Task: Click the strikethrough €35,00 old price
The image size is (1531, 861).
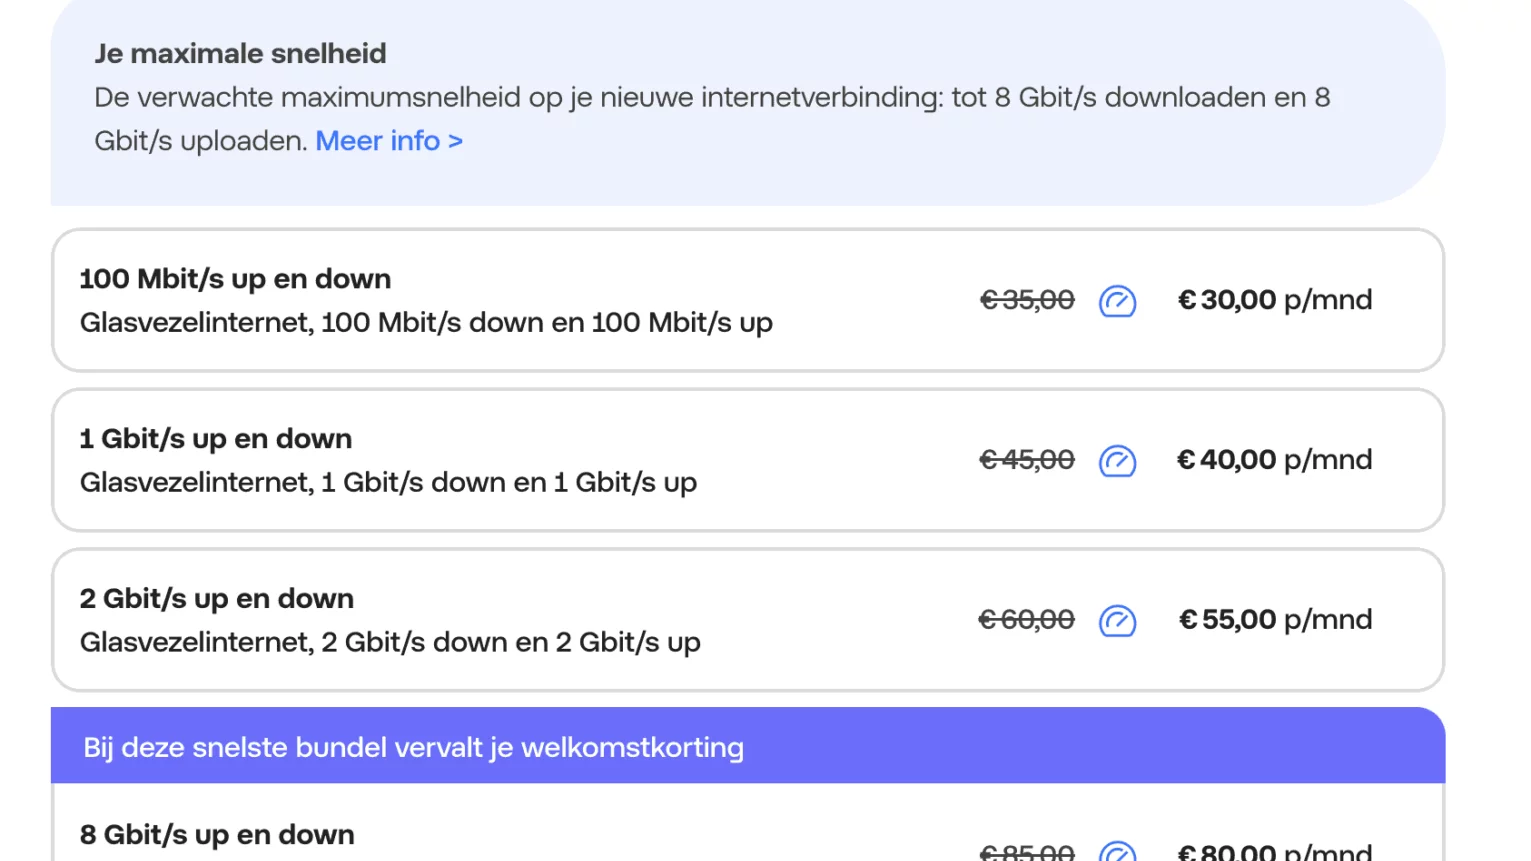Action: coord(1027,300)
